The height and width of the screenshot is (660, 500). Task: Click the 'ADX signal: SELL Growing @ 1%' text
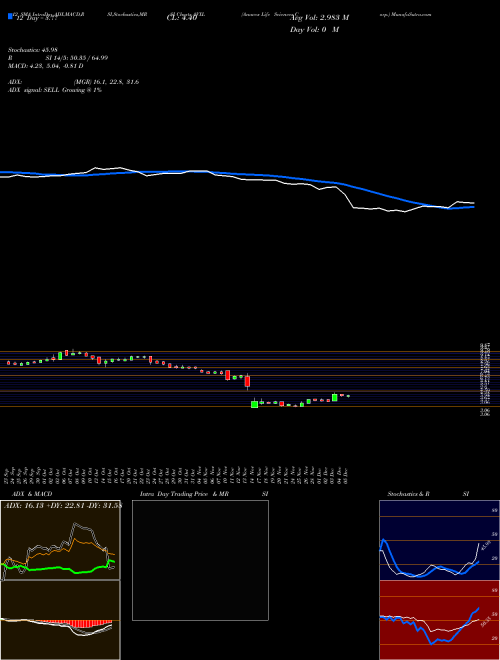tap(55, 90)
